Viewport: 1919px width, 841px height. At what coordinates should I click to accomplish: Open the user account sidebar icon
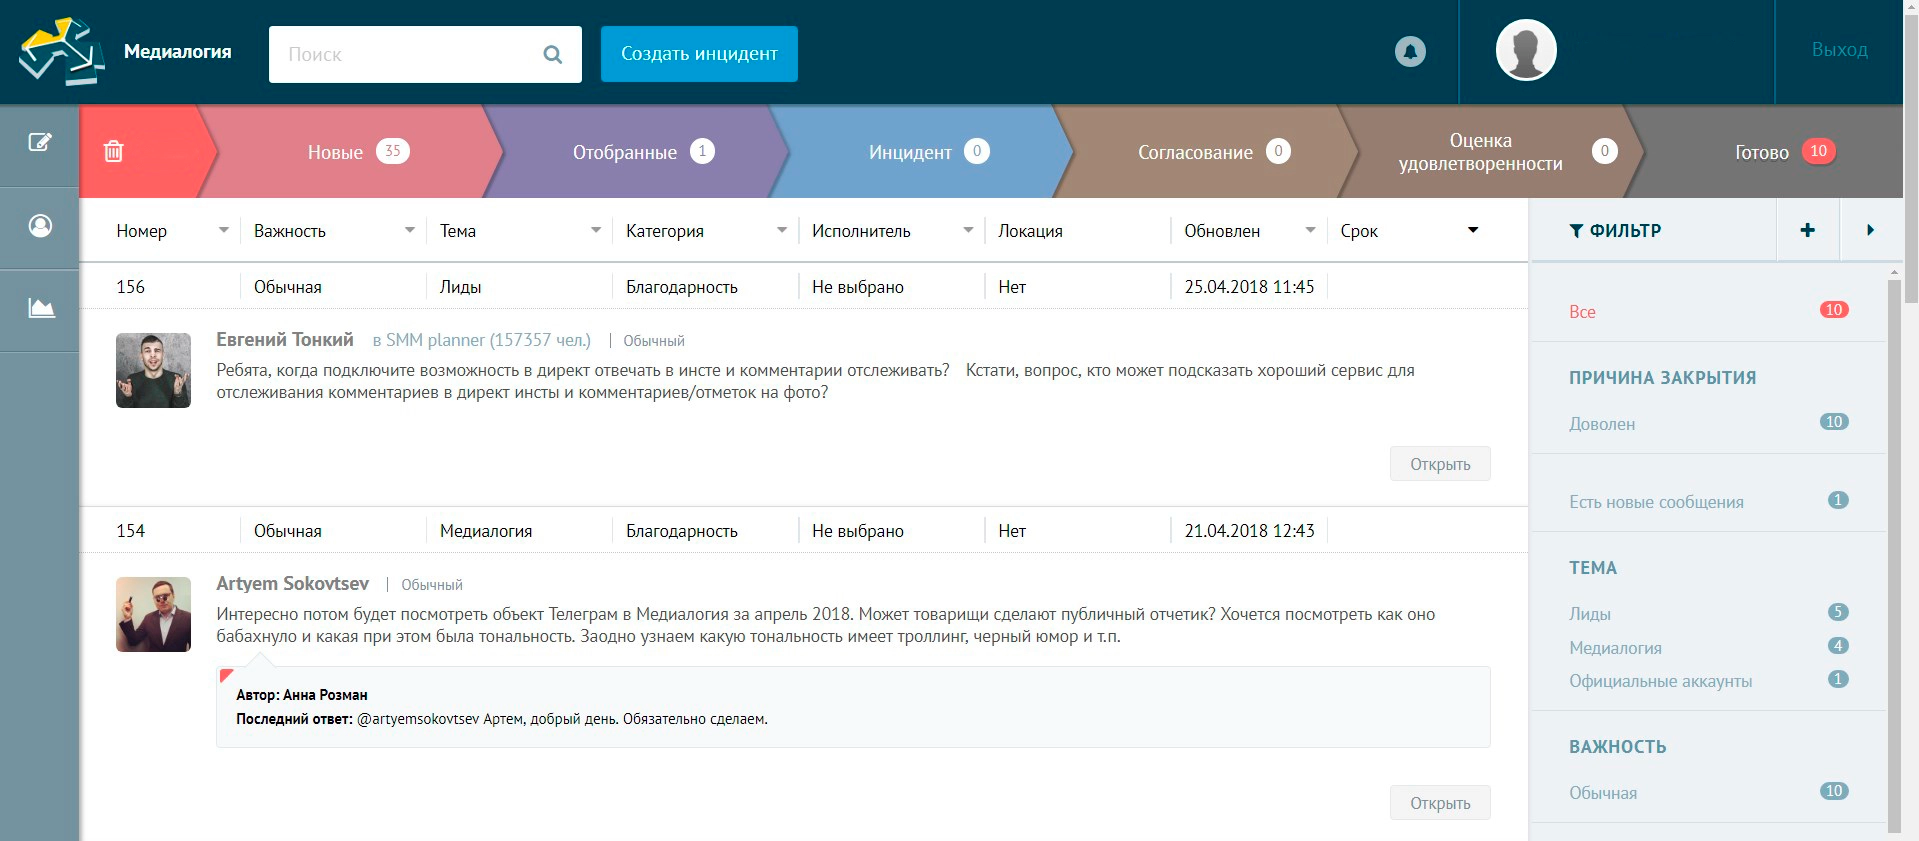[40, 225]
